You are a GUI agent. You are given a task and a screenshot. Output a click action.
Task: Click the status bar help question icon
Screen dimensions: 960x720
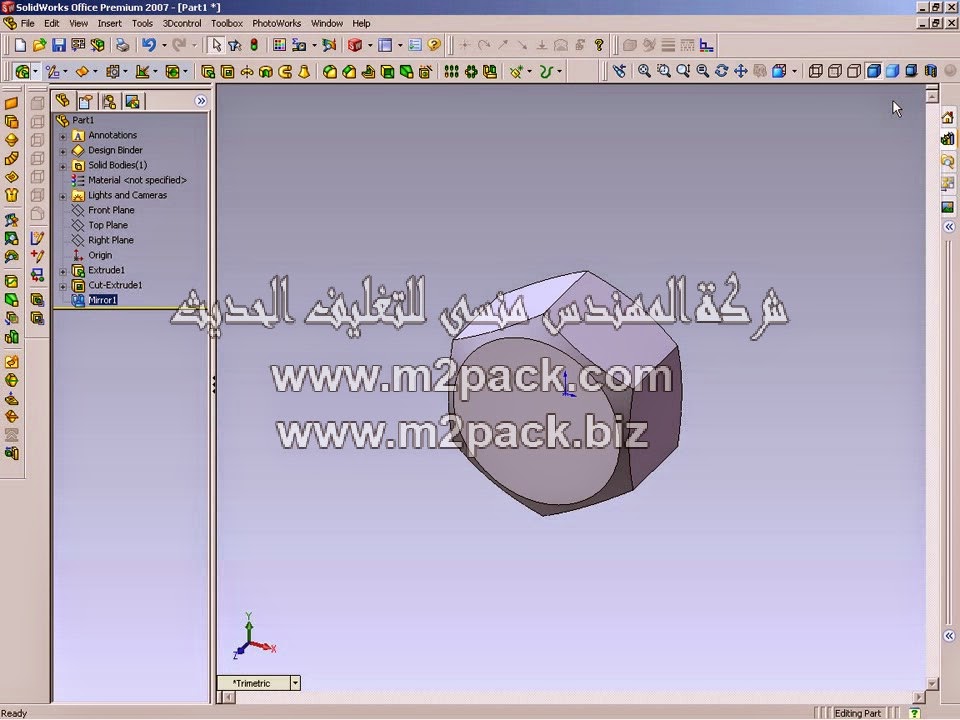[x=915, y=713]
